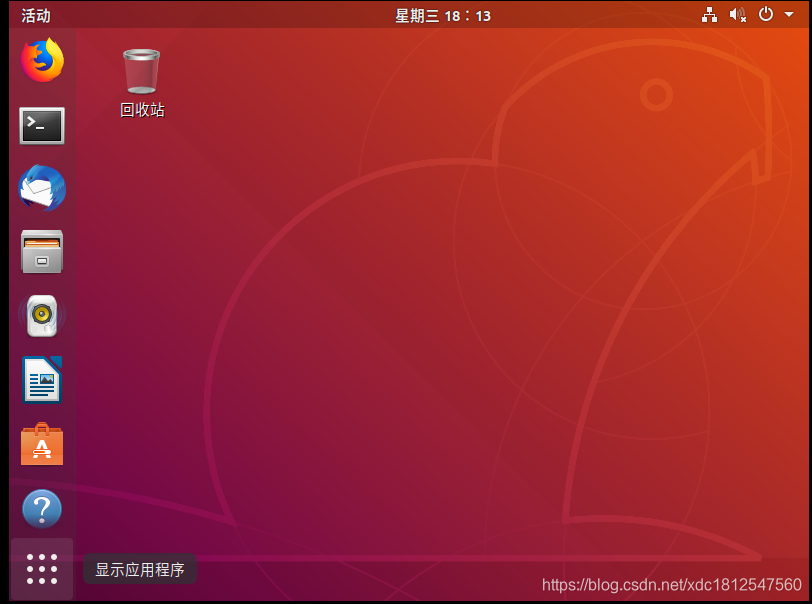Click the network status icon

(709, 15)
